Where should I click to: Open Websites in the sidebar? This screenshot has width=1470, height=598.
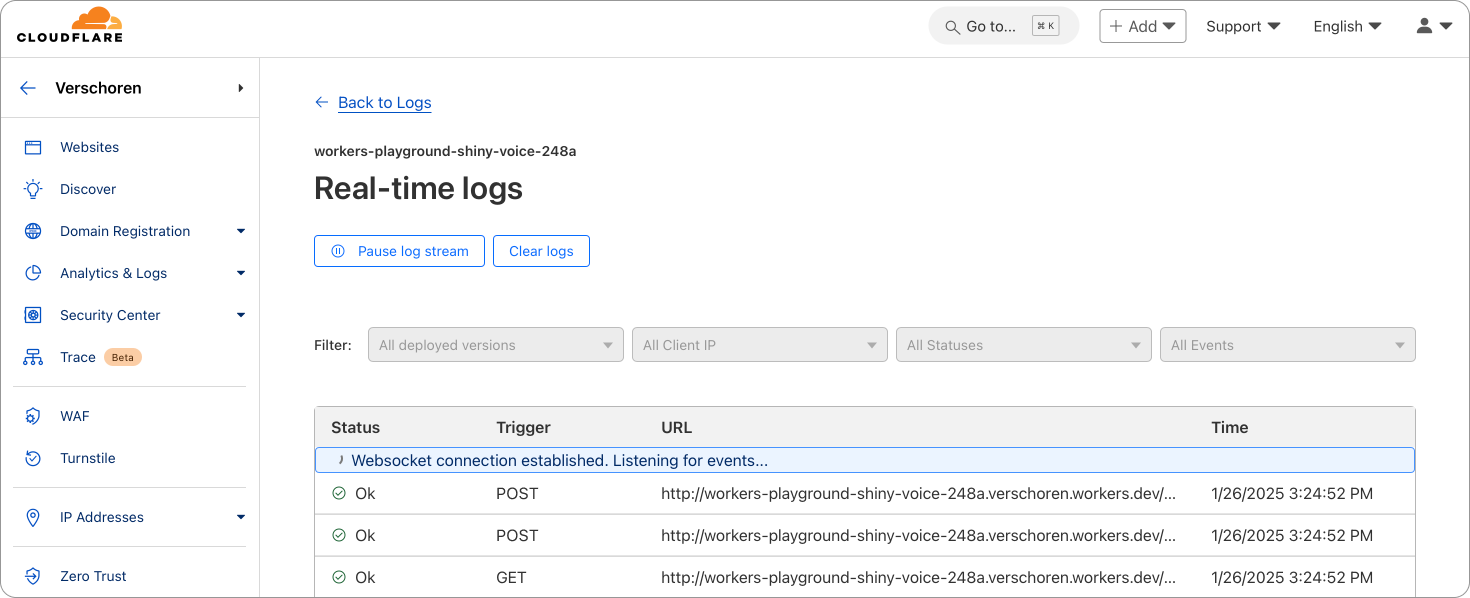pos(89,147)
